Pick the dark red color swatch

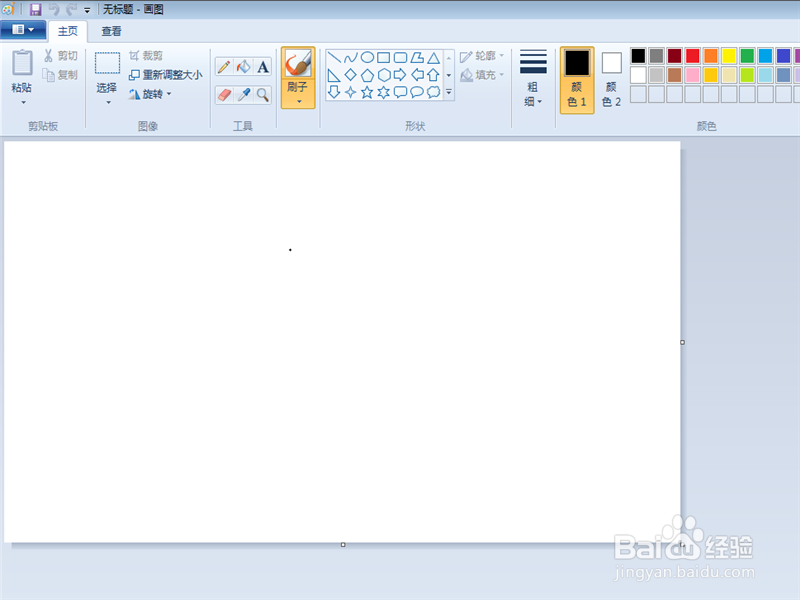pyautogui.click(x=674, y=56)
